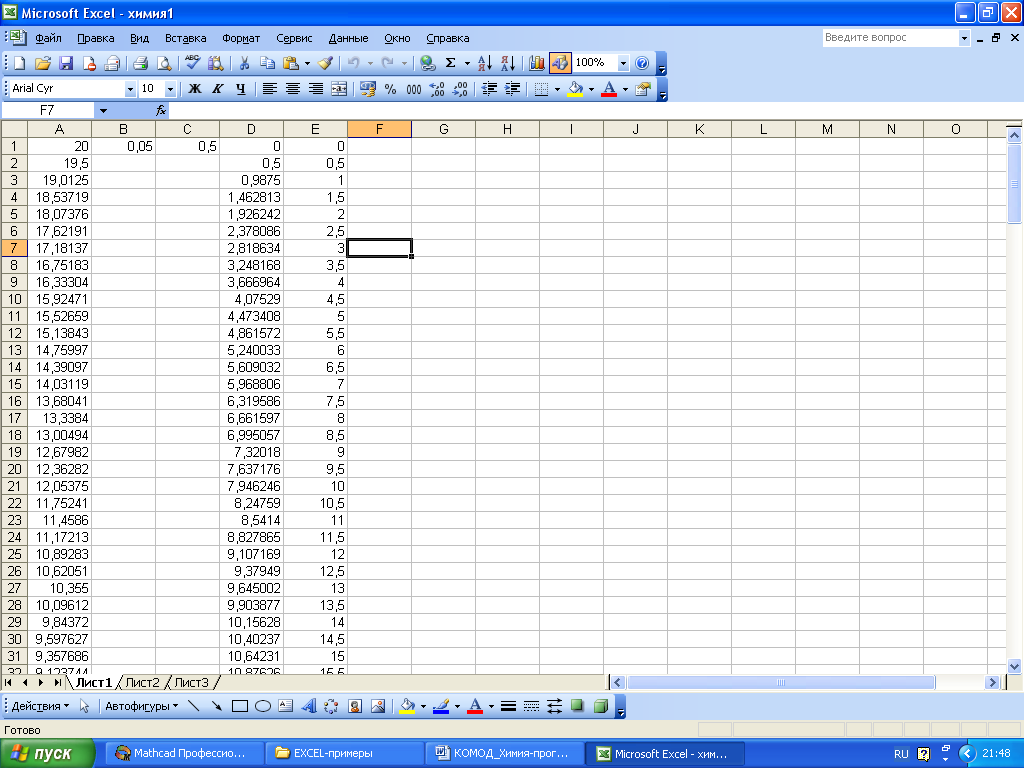
Task: Open the Name Box dropdown arrow
Action: tap(102, 110)
